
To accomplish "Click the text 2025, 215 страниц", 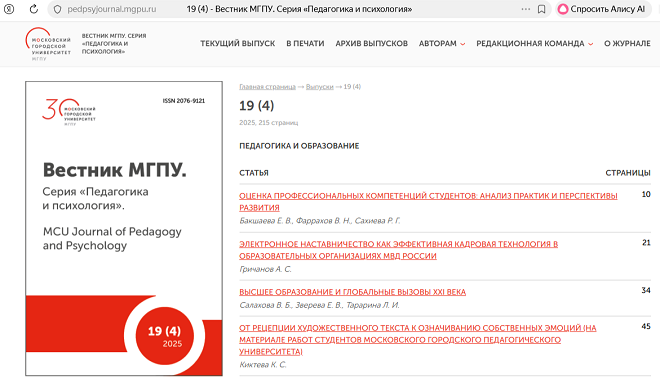I will [269, 123].
